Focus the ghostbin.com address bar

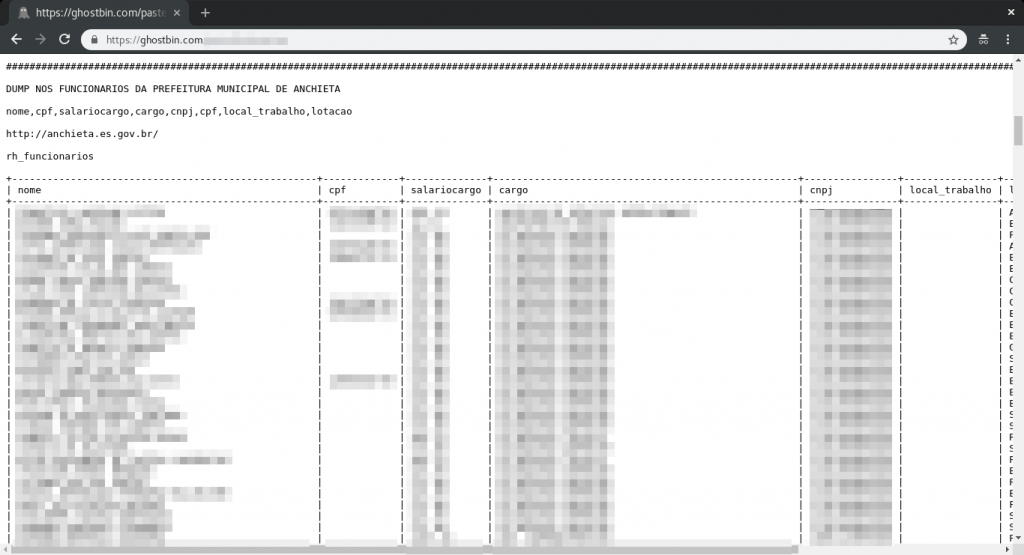click(522, 40)
